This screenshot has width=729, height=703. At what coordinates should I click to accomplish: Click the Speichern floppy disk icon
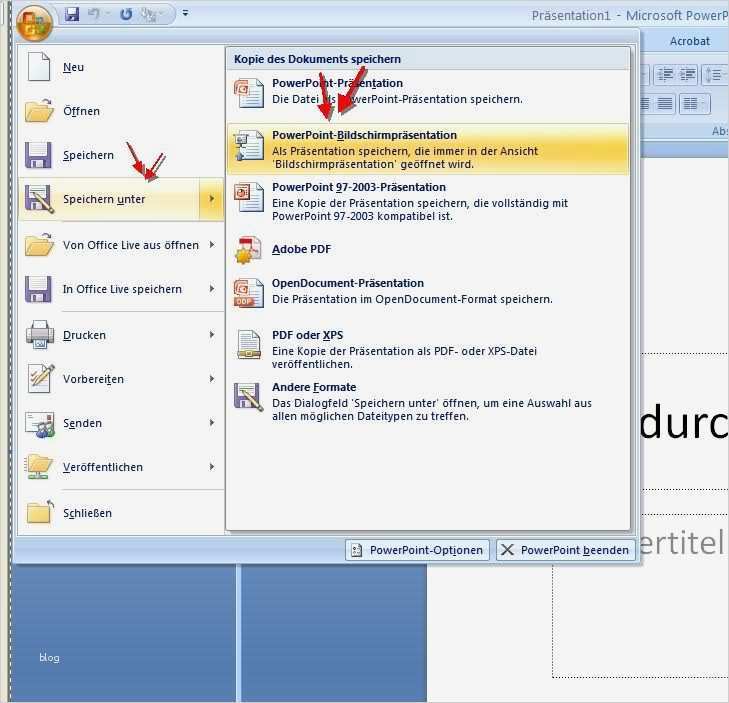tap(38, 155)
